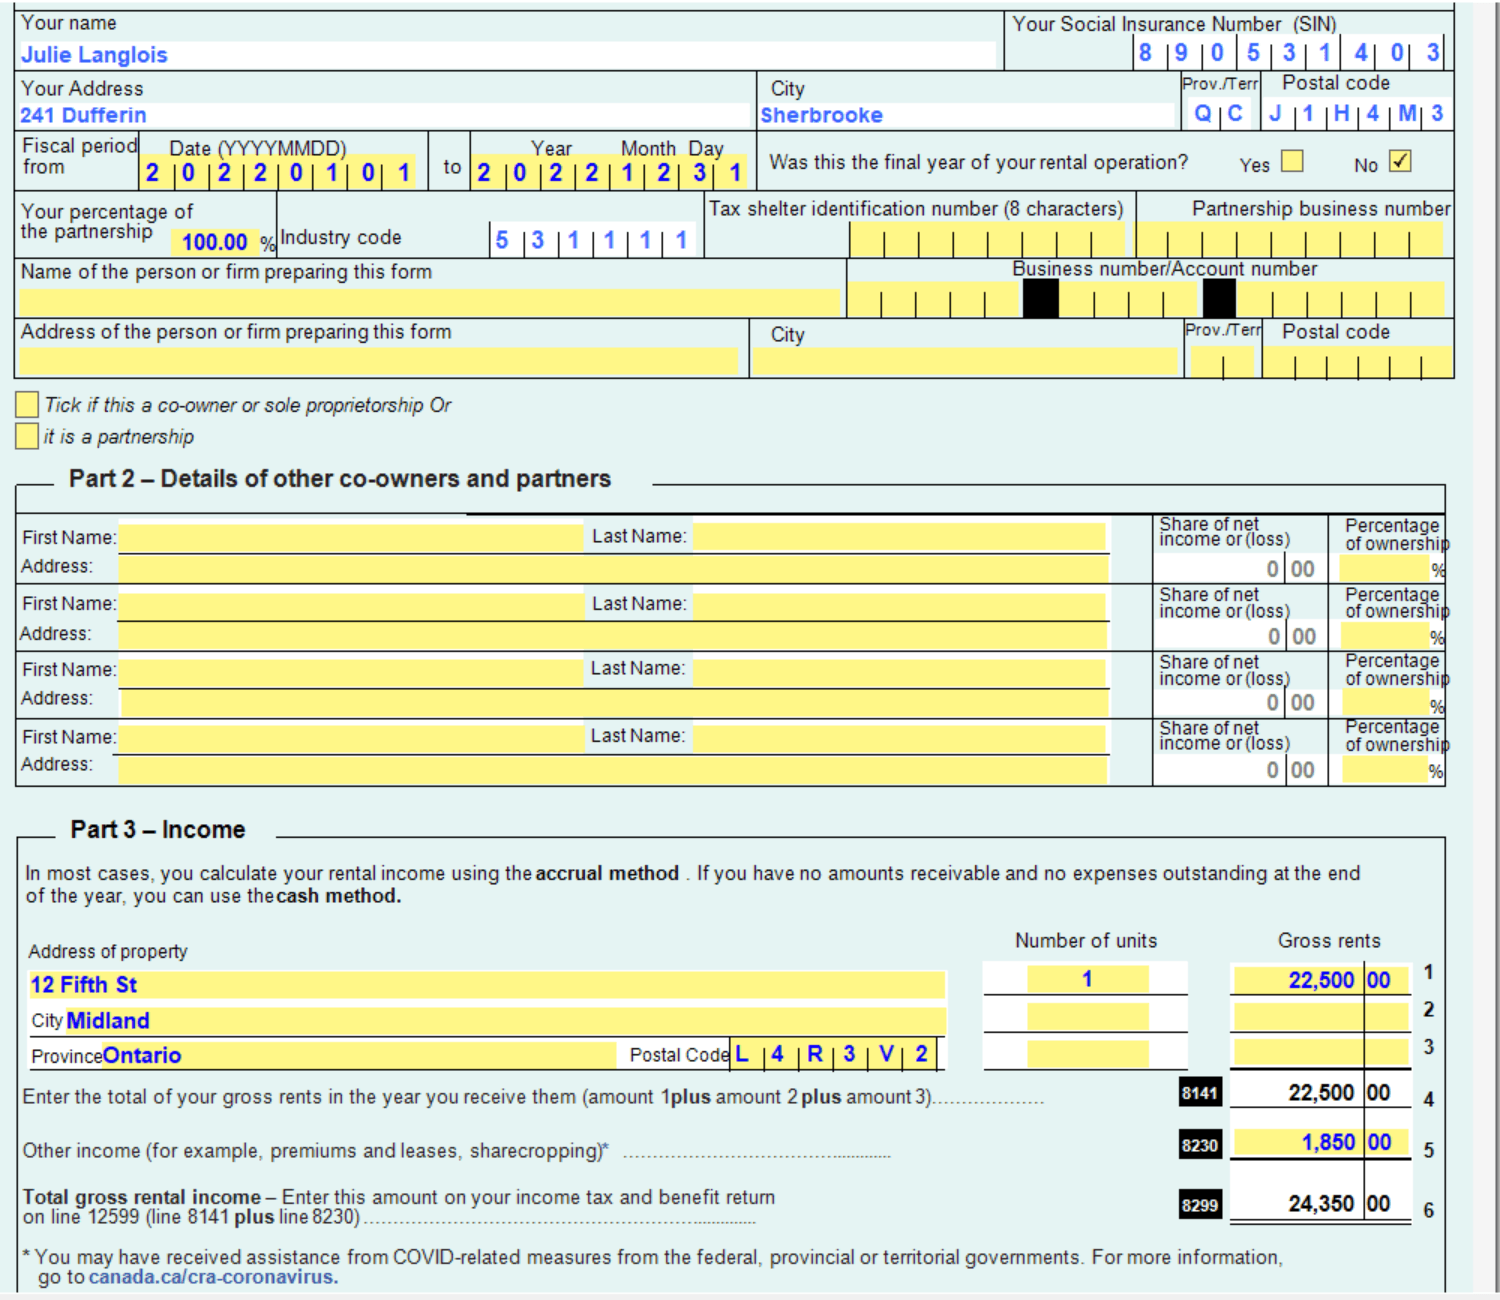
Task: Click the Other income field showing 1,850
Action: click(1300, 1141)
